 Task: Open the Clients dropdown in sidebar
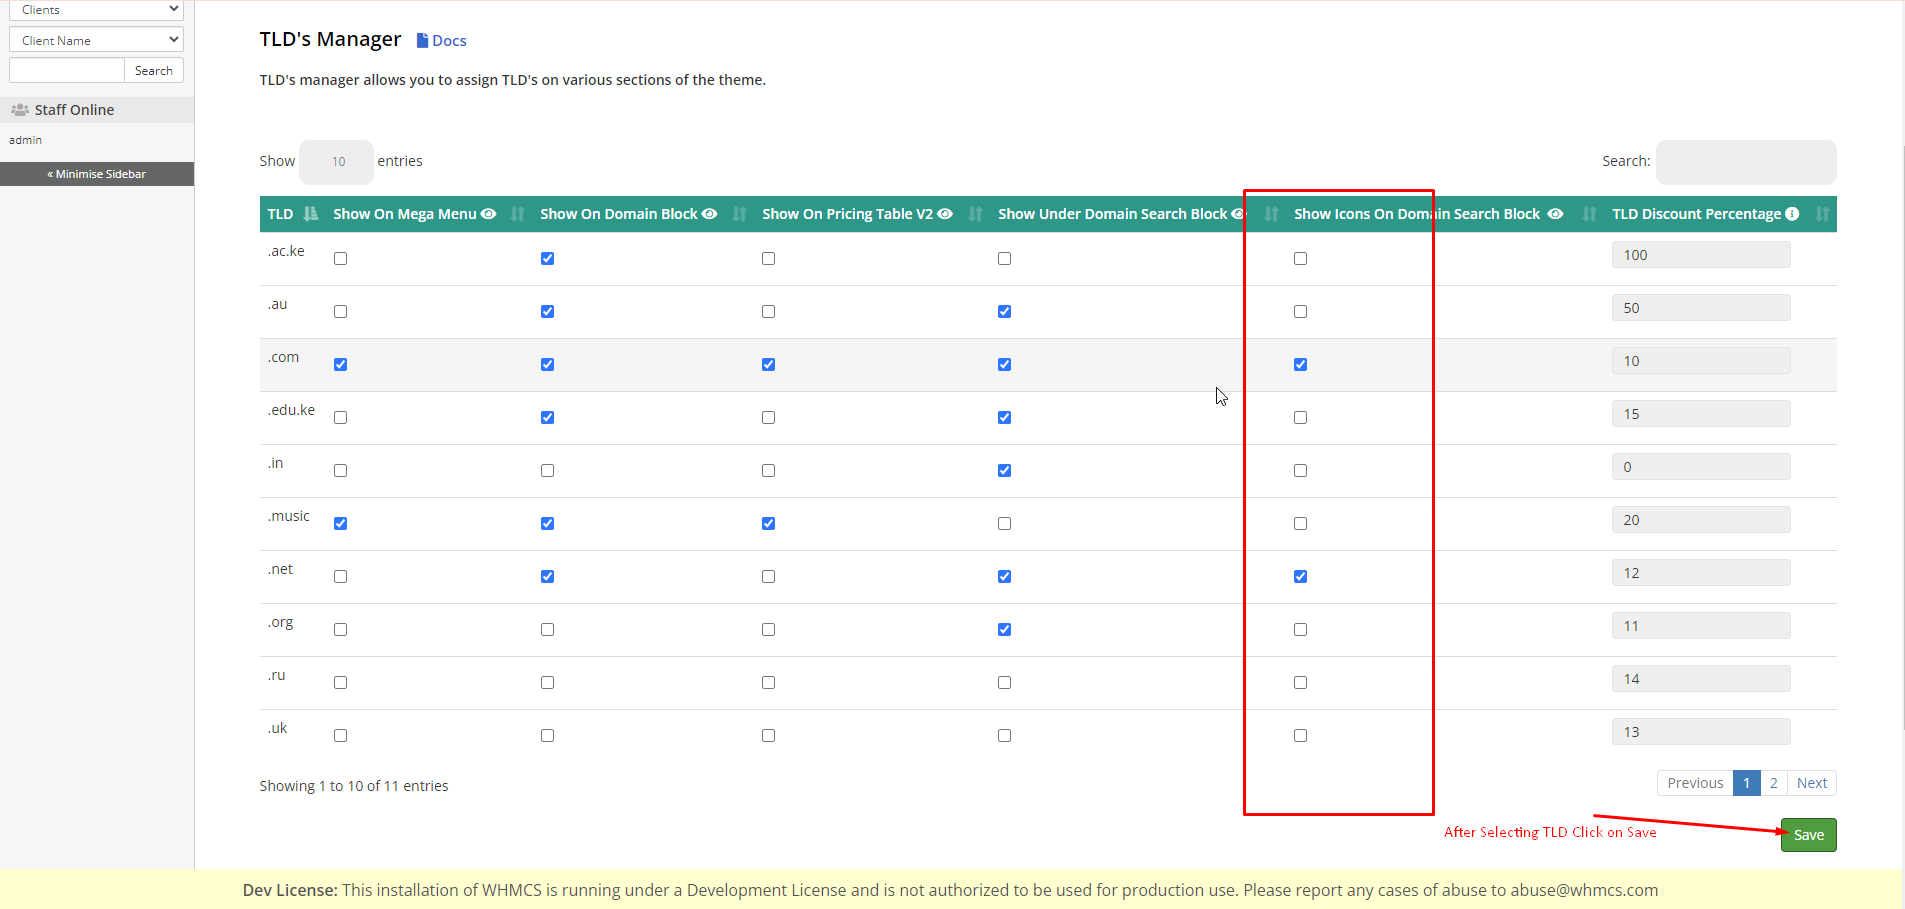(96, 10)
